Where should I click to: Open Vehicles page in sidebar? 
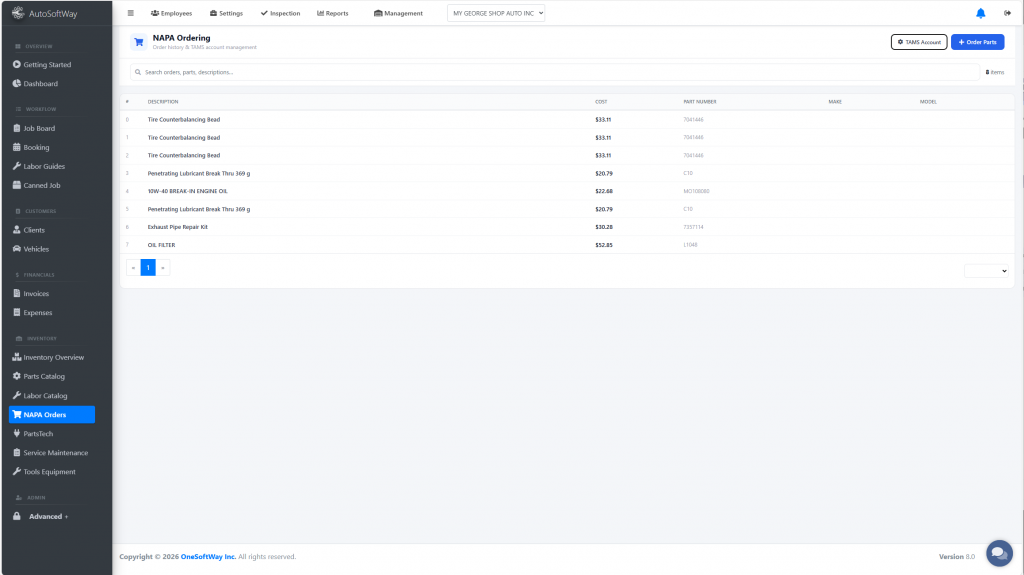pyautogui.click(x=36, y=249)
